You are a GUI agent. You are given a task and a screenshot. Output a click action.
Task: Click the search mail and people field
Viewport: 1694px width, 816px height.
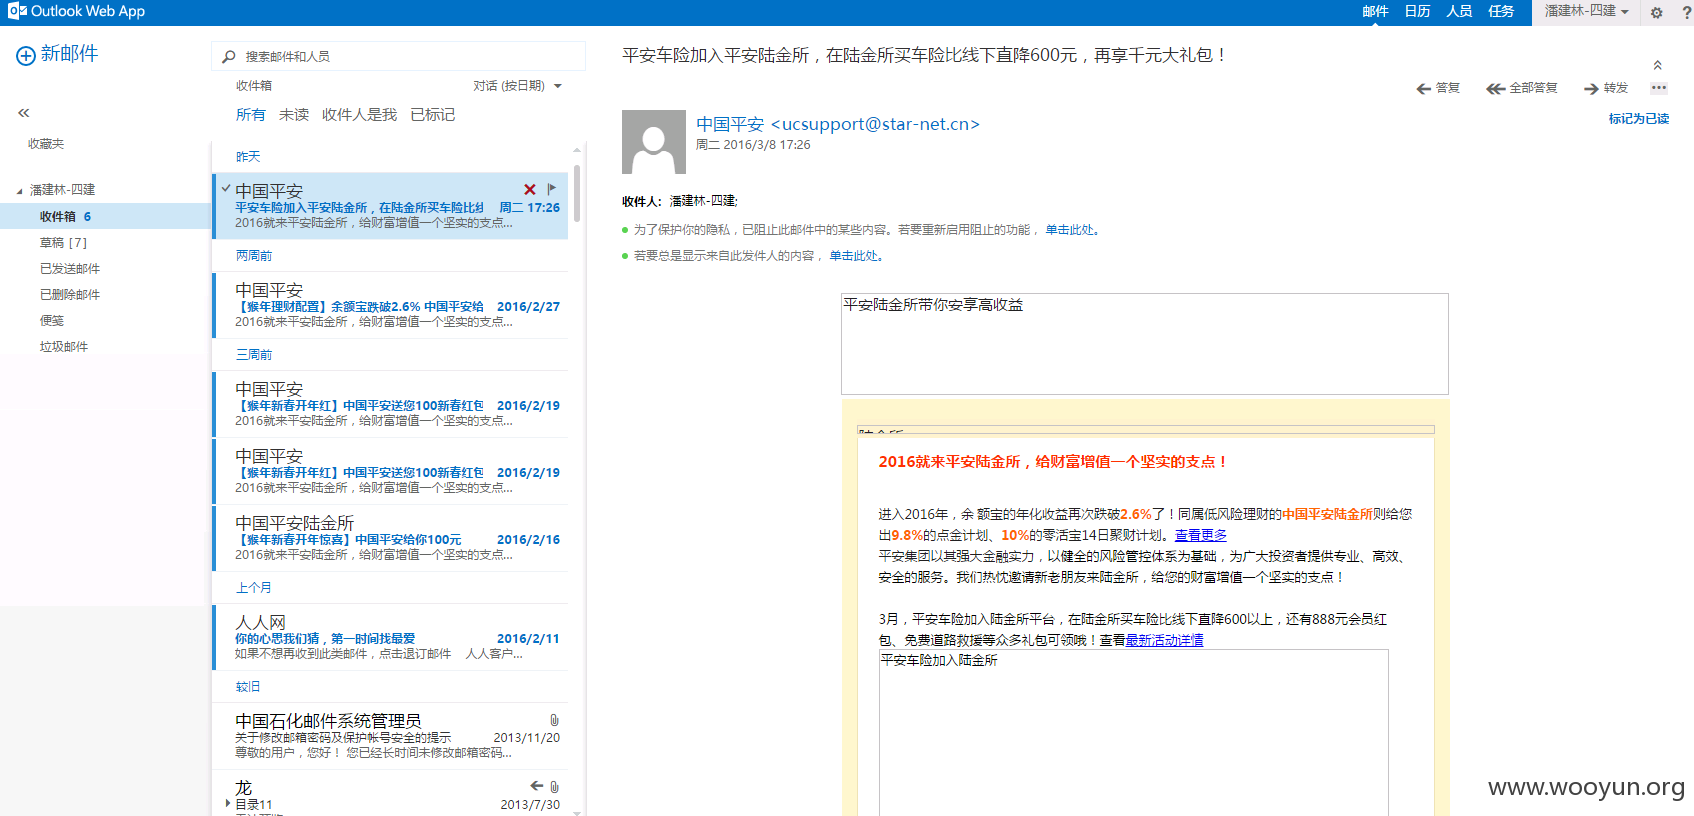click(398, 56)
